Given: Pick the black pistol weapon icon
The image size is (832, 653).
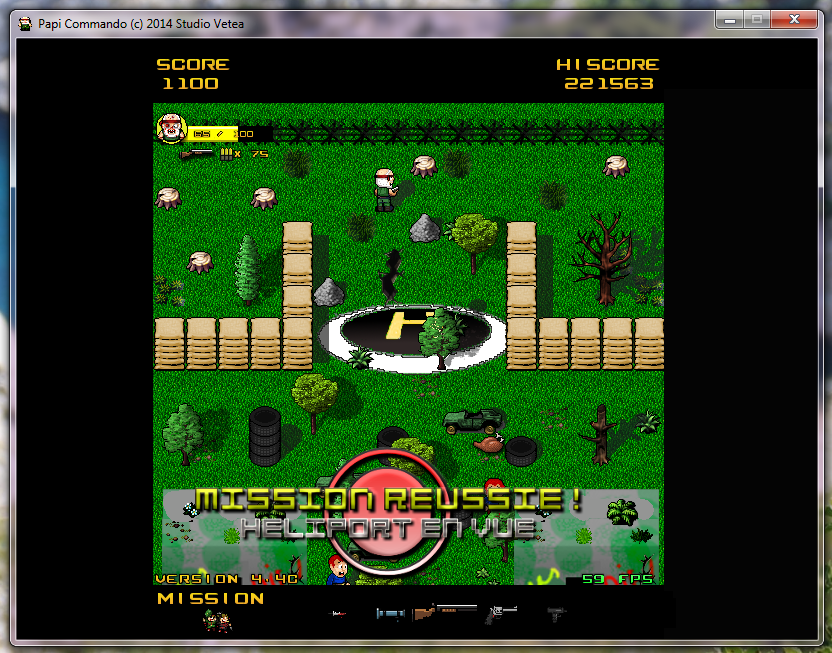Looking at the screenshot, I should pyautogui.click(x=557, y=614).
